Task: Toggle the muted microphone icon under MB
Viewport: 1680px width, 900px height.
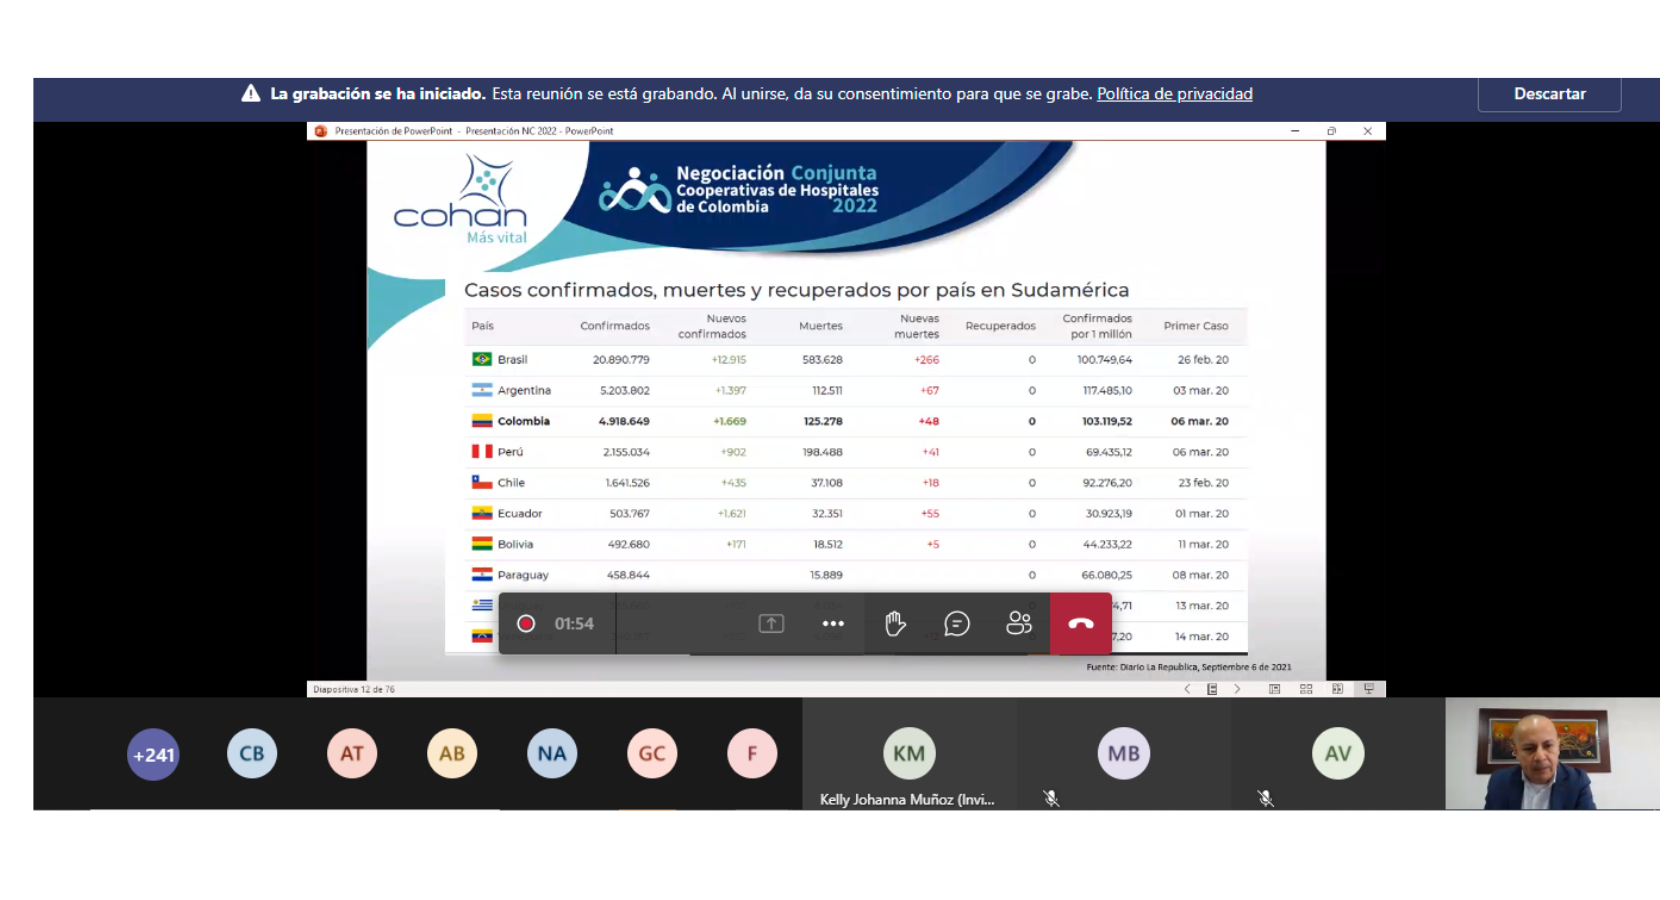Action: tap(1051, 798)
